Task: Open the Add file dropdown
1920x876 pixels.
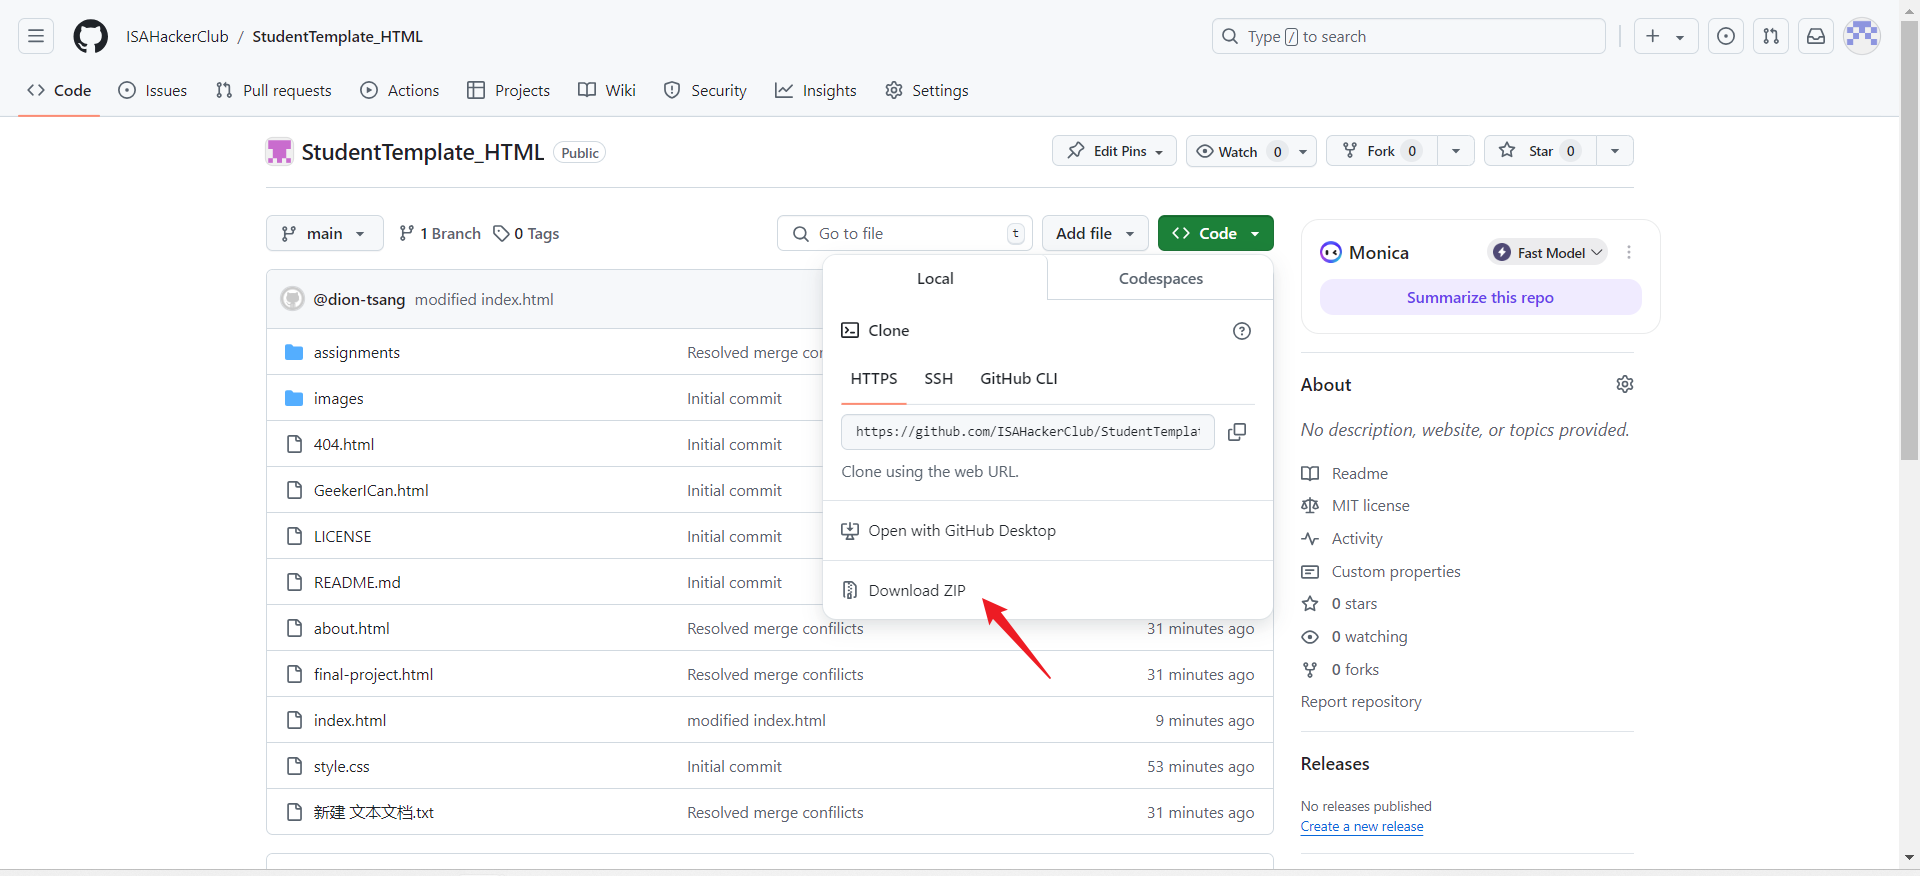Action: (x=1095, y=233)
